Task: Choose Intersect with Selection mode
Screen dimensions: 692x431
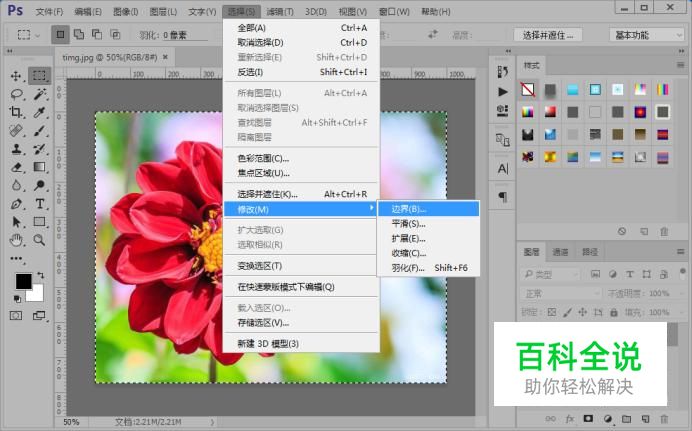Action: coord(115,34)
